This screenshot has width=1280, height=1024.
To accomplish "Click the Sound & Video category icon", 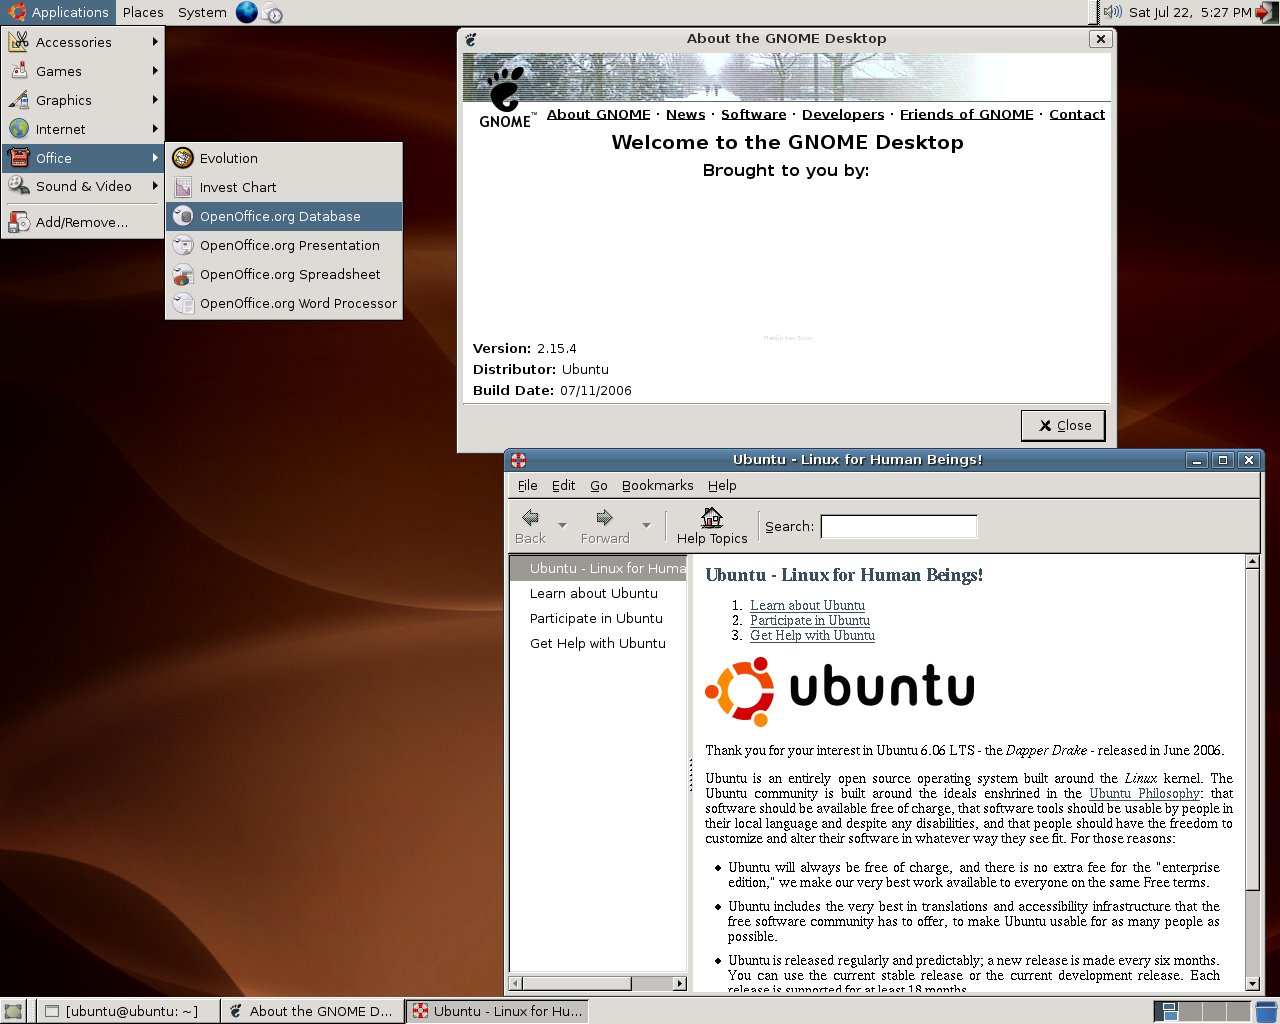I will click(x=19, y=186).
